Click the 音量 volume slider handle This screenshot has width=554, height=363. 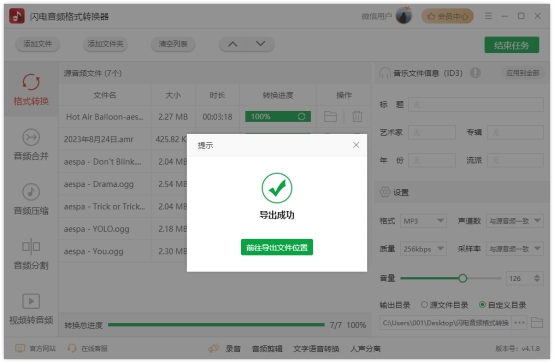tap(462, 278)
